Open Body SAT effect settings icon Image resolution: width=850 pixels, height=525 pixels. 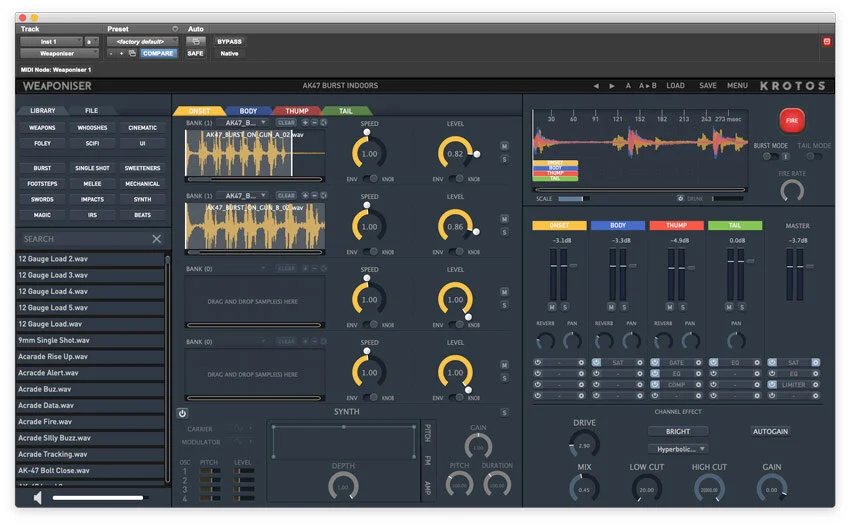click(x=640, y=362)
